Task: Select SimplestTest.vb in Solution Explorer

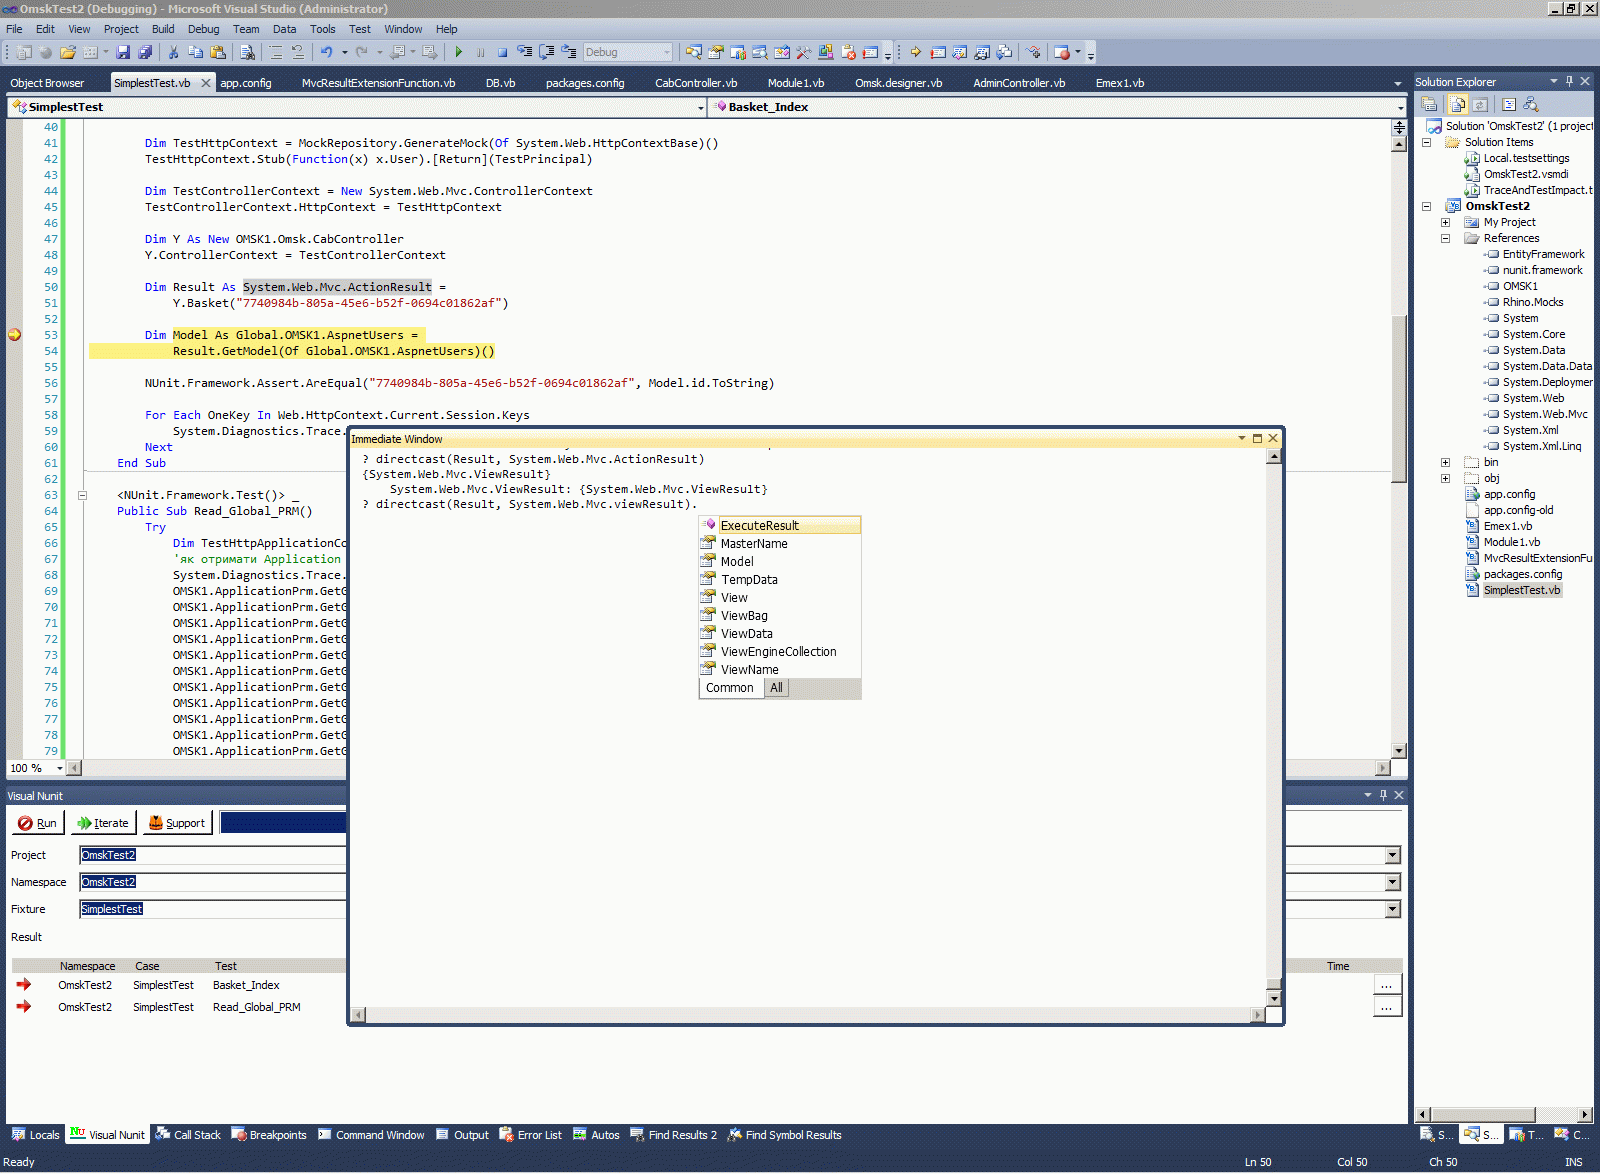Action: (x=1522, y=590)
